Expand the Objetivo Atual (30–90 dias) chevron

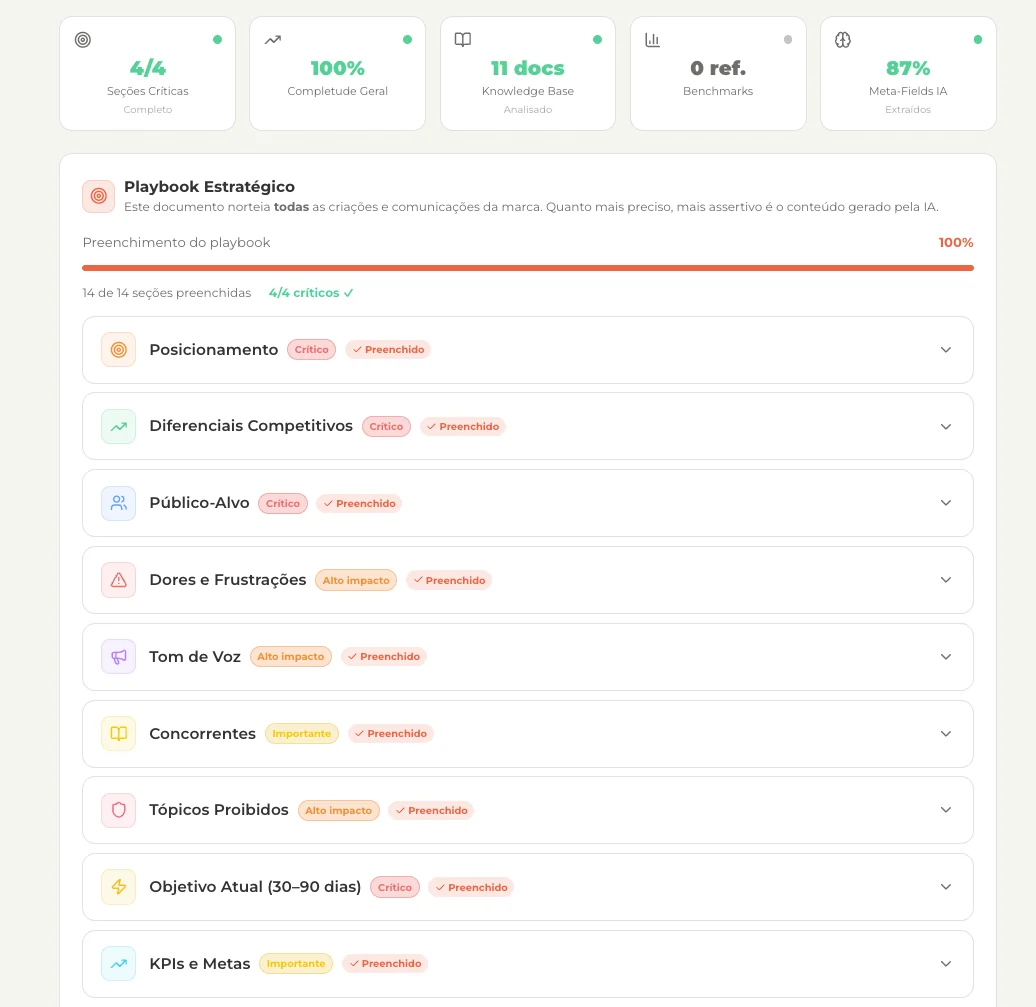(945, 887)
